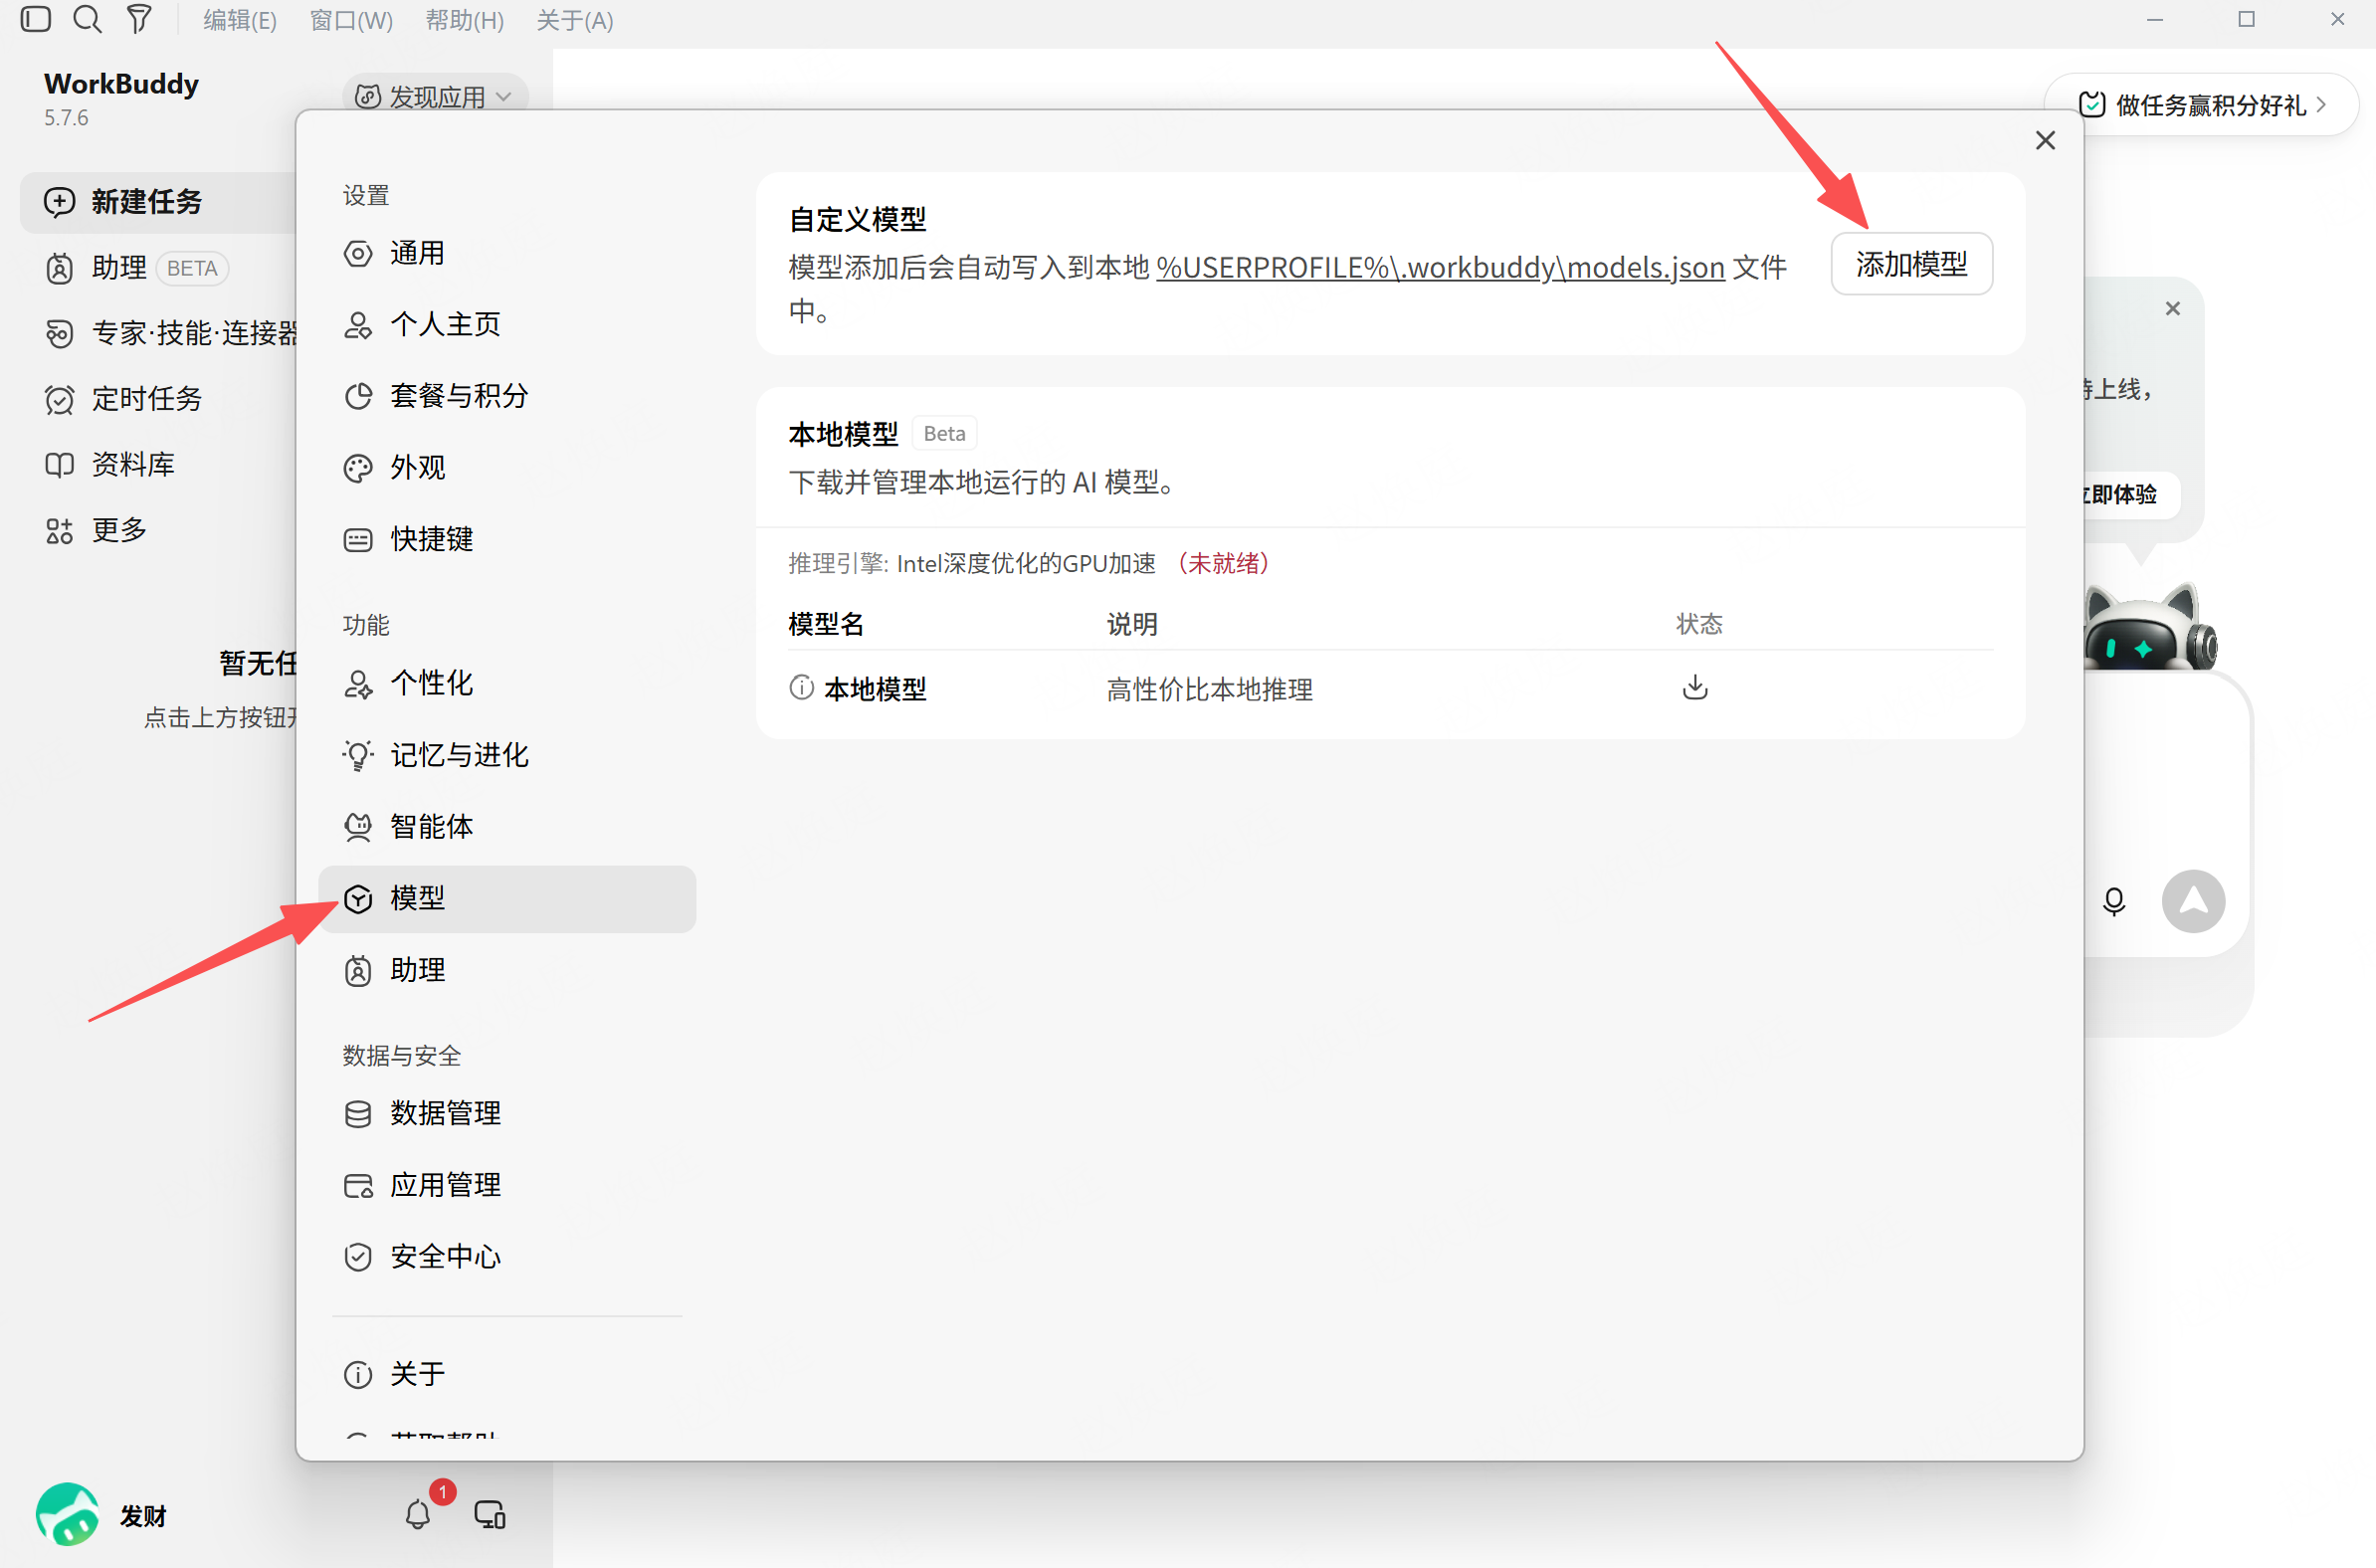
Task: Click the Beta badge next to 本地模型
Action: point(944,434)
